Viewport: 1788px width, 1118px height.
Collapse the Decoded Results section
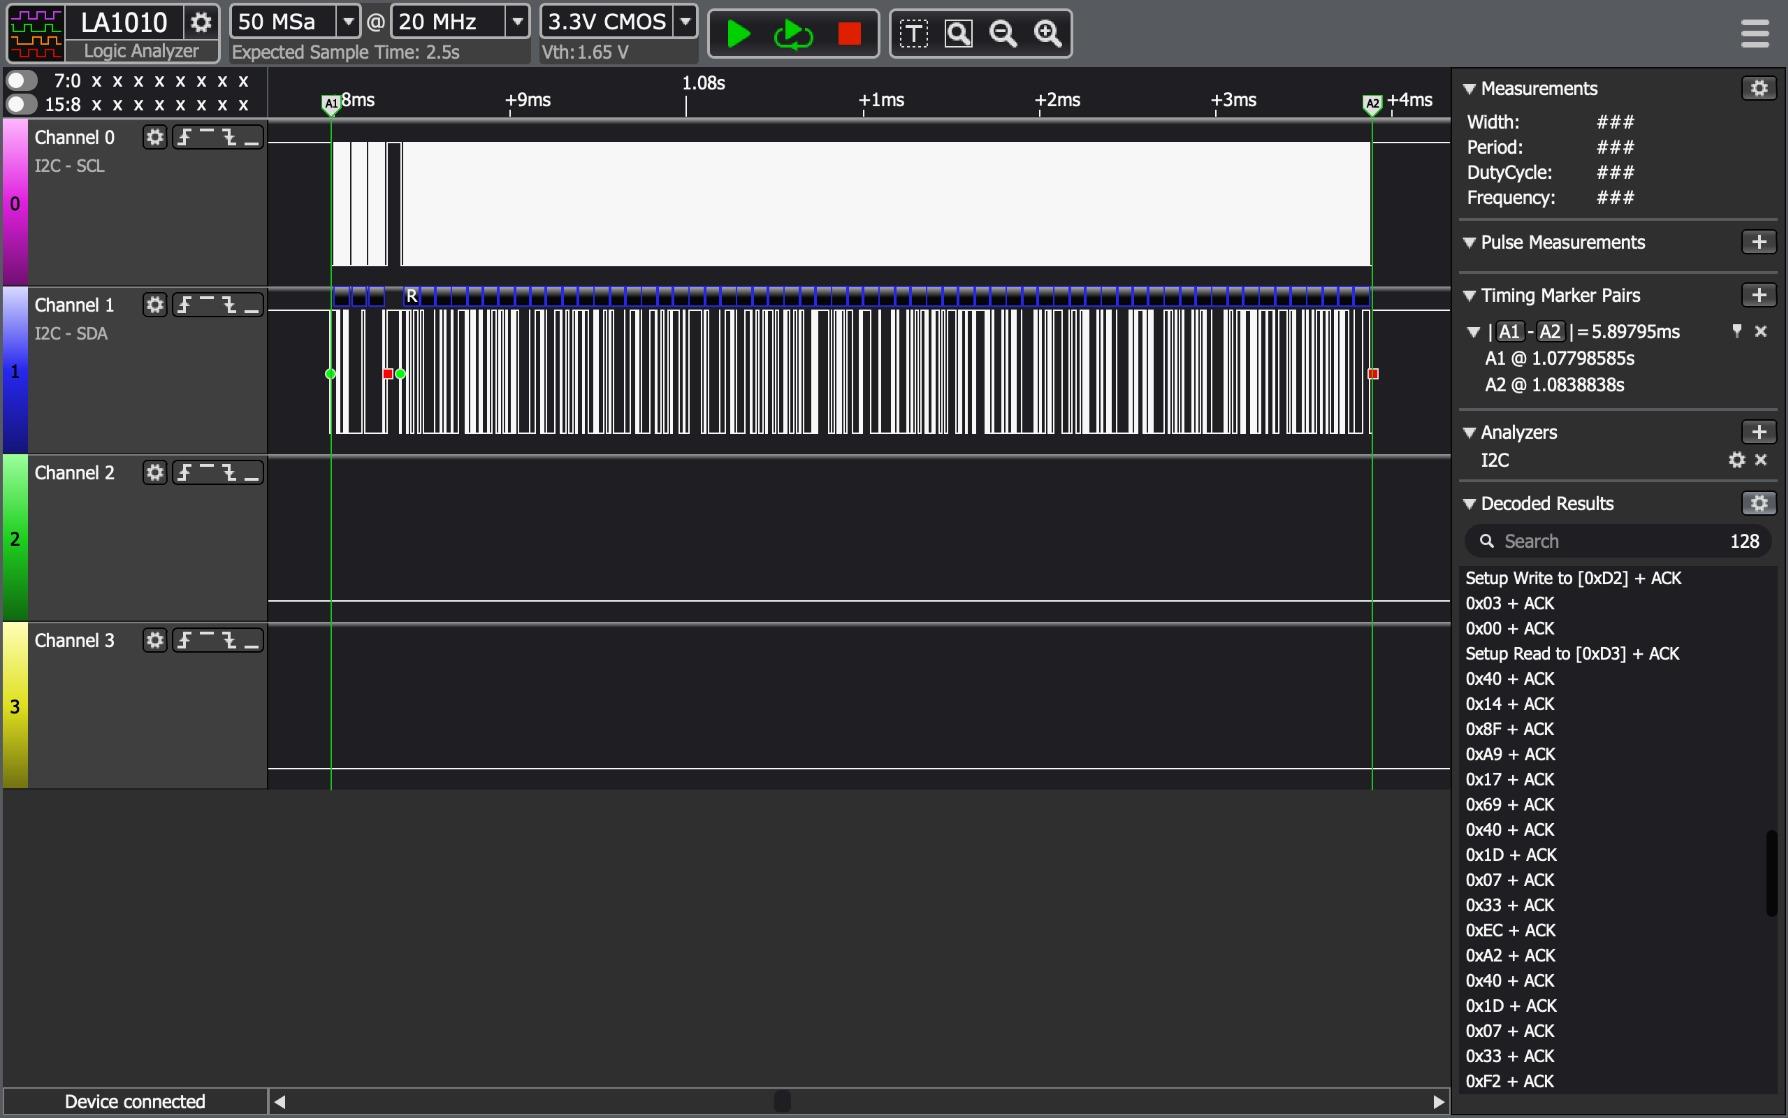[x=1469, y=504]
